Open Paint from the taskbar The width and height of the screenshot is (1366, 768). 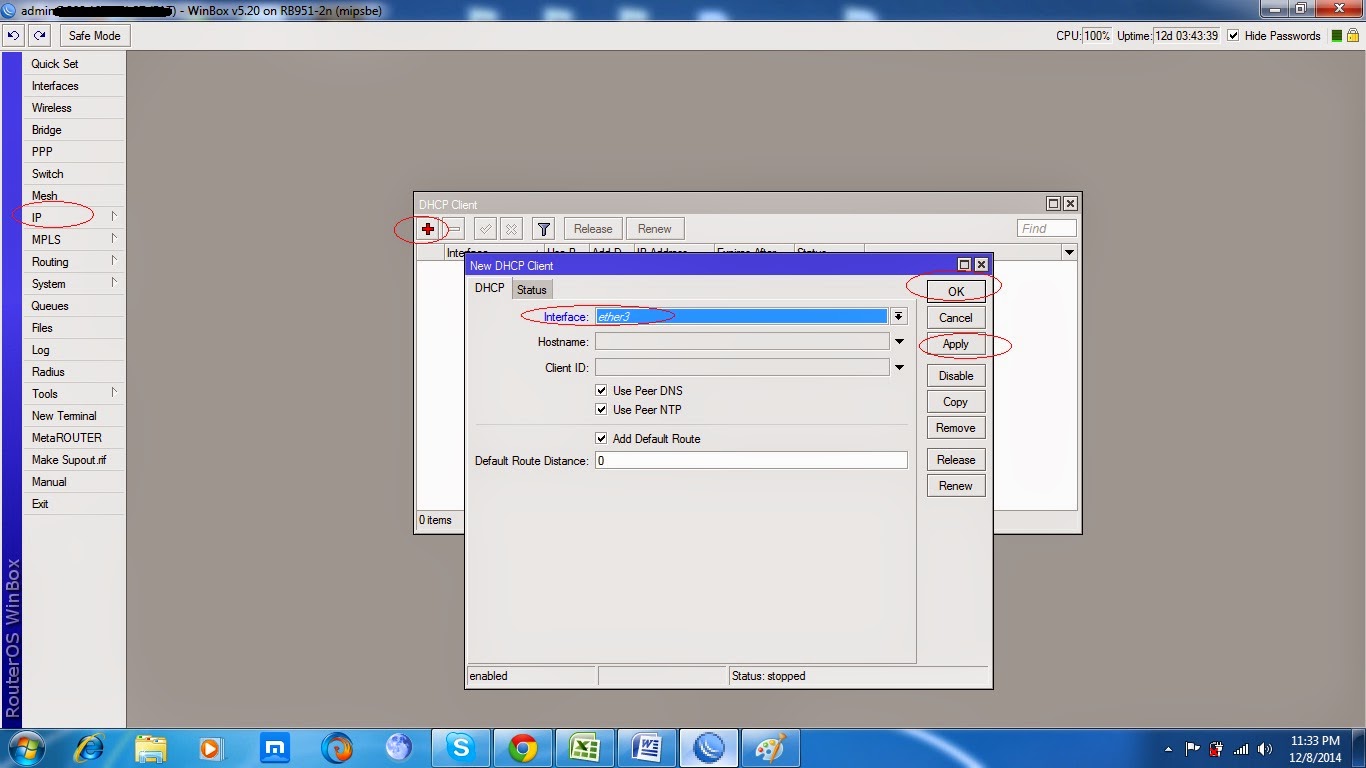point(771,748)
